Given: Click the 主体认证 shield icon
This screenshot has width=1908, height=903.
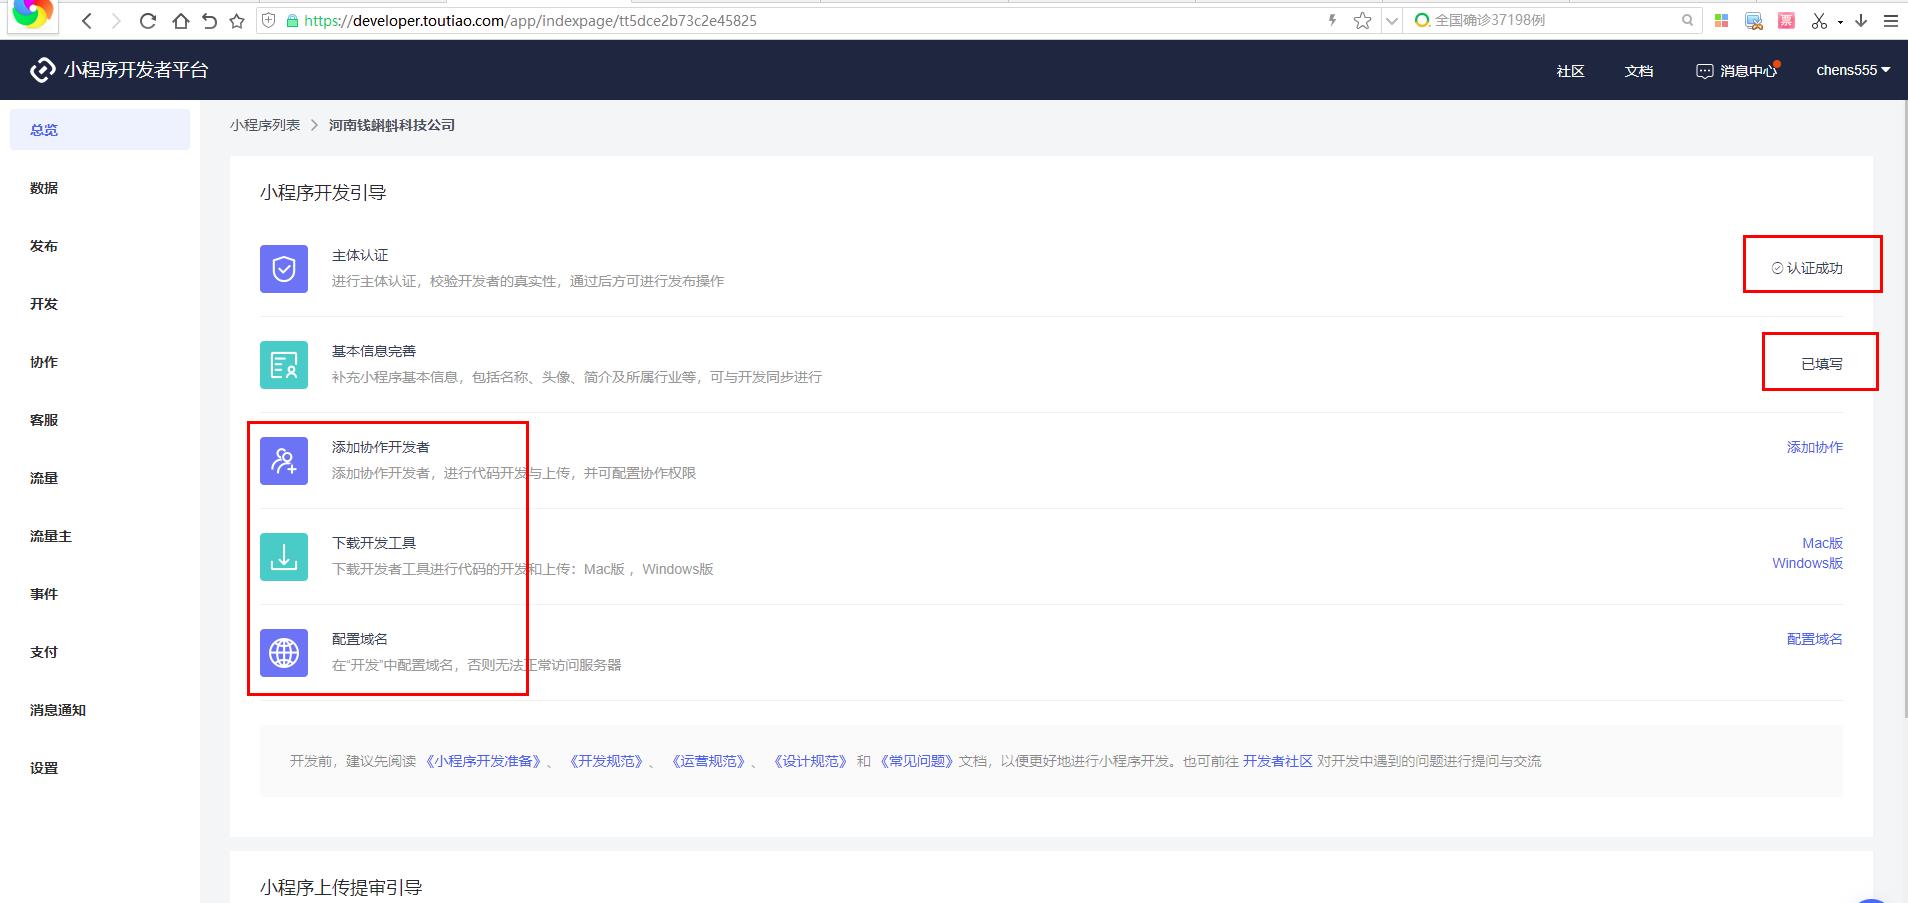Looking at the screenshot, I should 284,269.
